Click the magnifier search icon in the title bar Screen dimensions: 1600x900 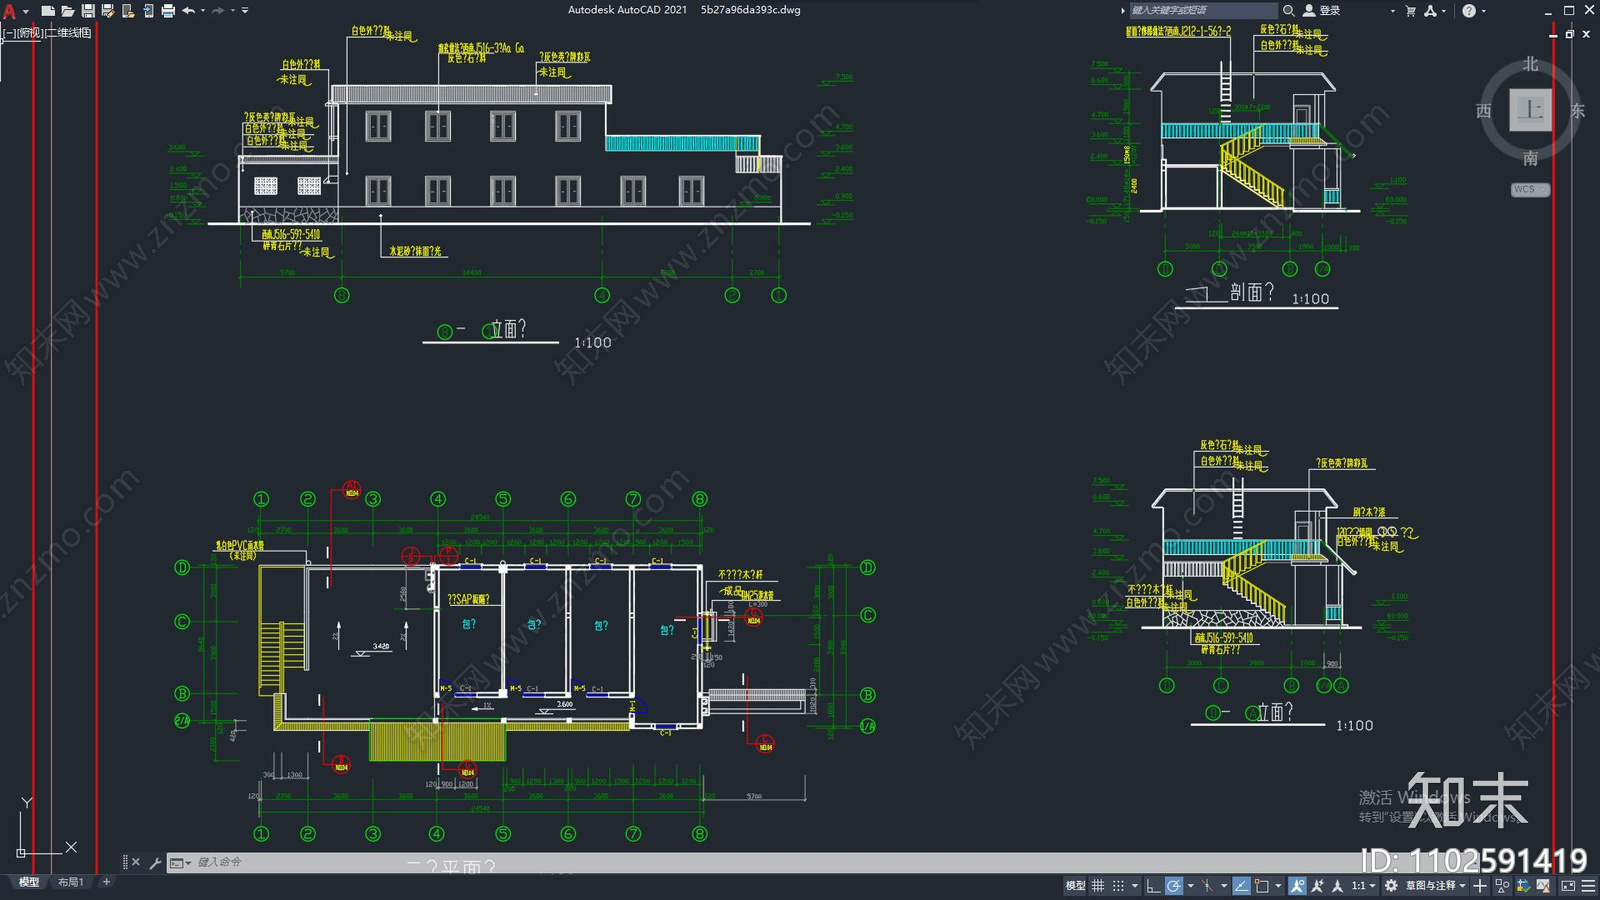pos(1289,10)
